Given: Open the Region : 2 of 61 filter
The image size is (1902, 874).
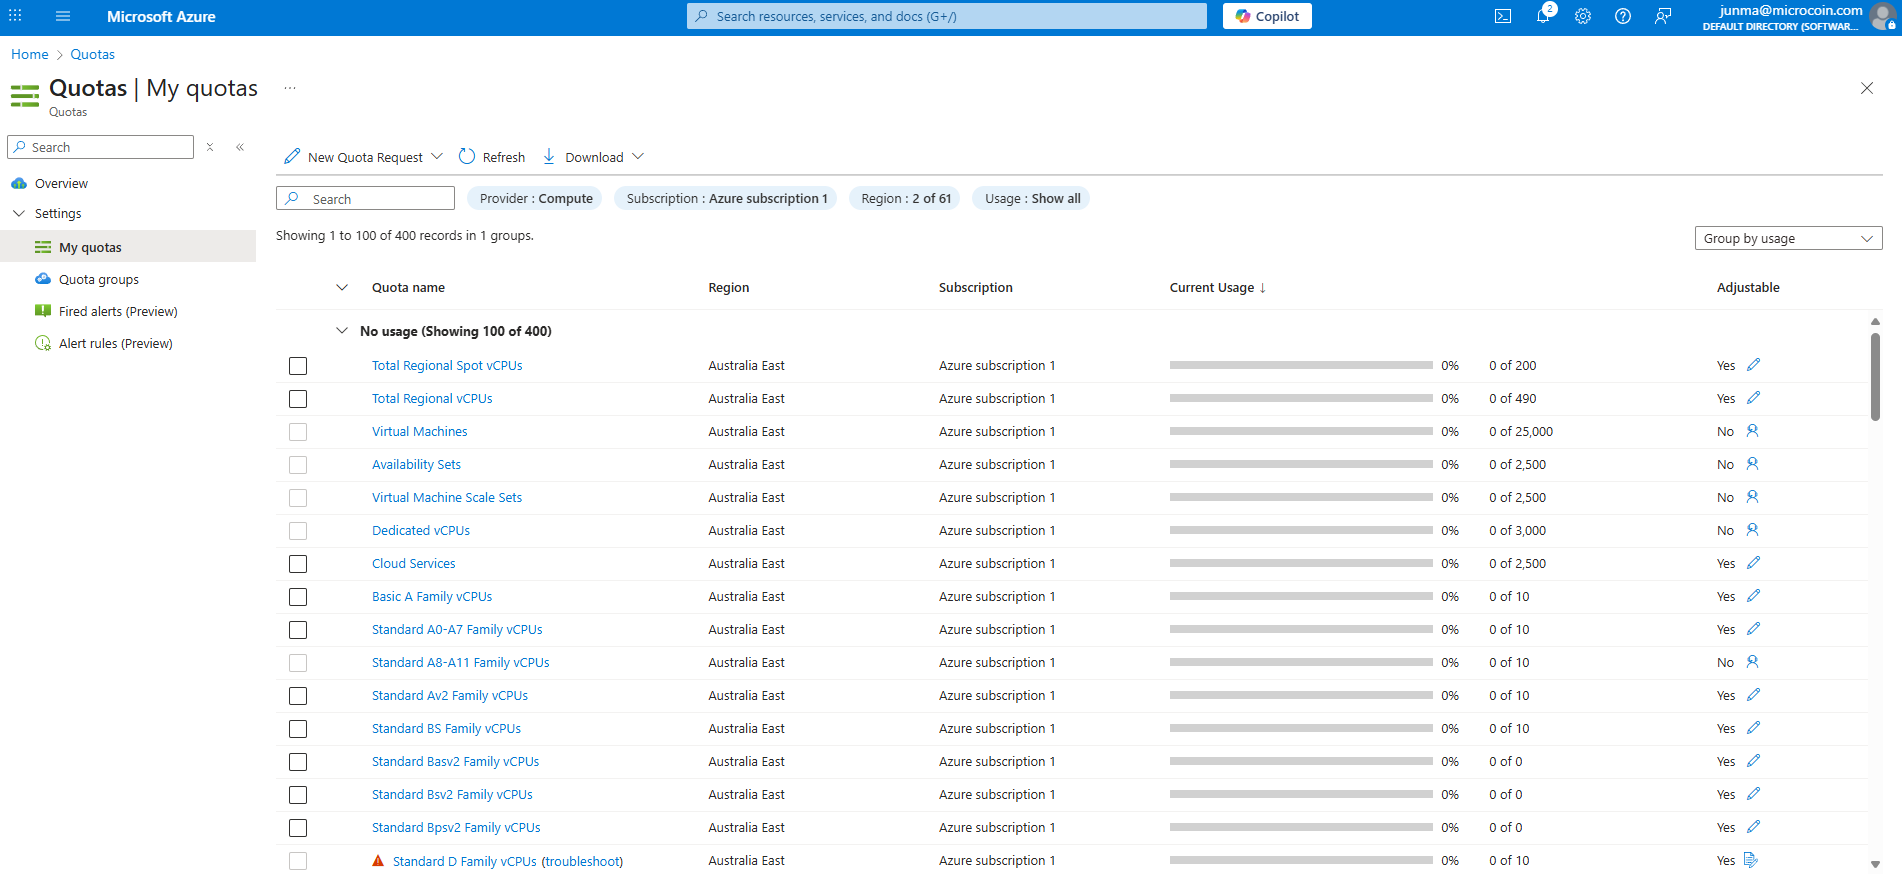Looking at the screenshot, I should tap(905, 198).
